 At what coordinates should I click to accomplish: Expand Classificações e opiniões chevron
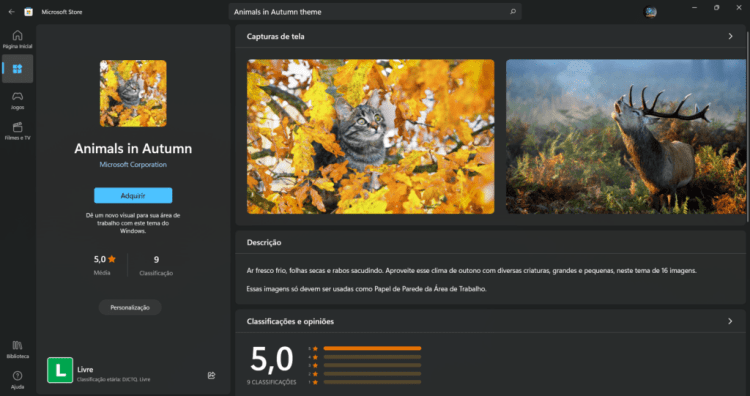click(730, 321)
